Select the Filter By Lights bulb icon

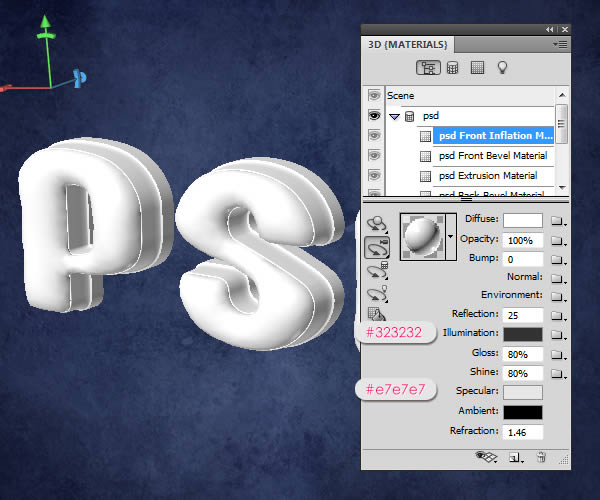502,68
